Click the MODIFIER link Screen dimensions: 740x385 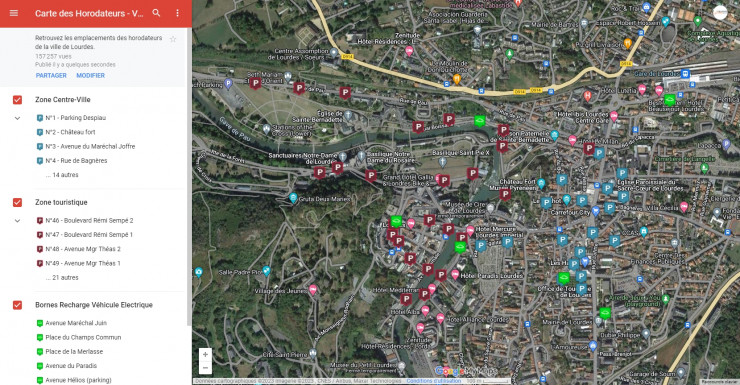click(91, 75)
